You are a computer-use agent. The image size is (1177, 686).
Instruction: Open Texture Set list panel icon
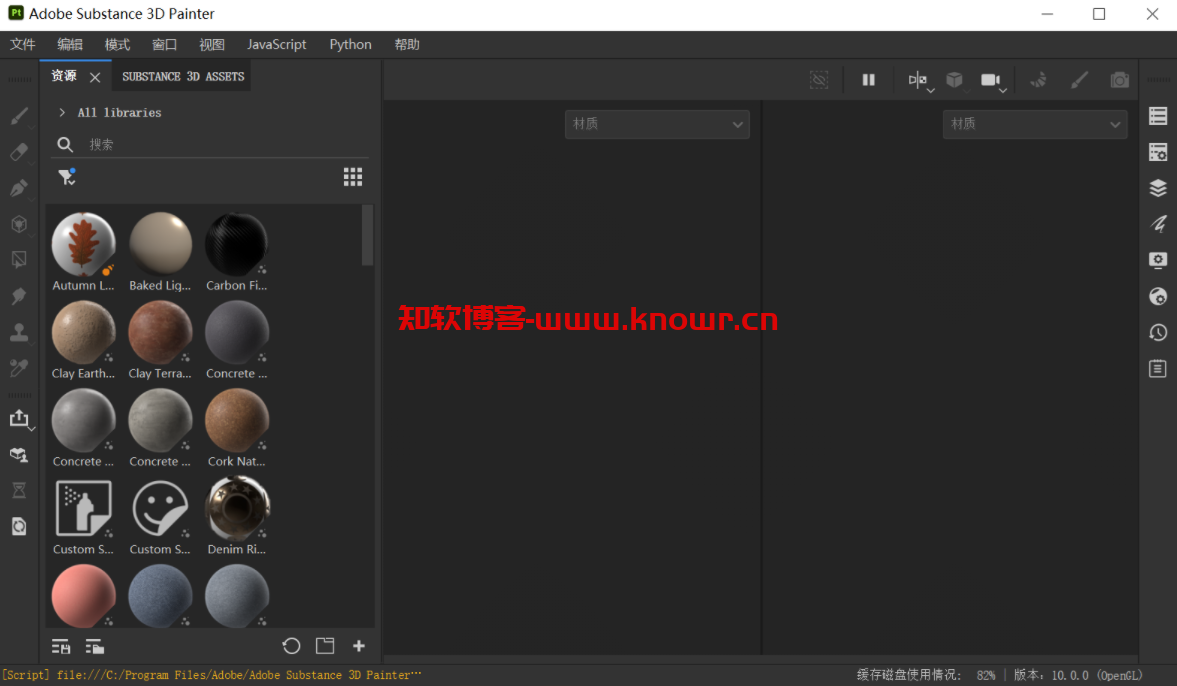[x=1158, y=116]
